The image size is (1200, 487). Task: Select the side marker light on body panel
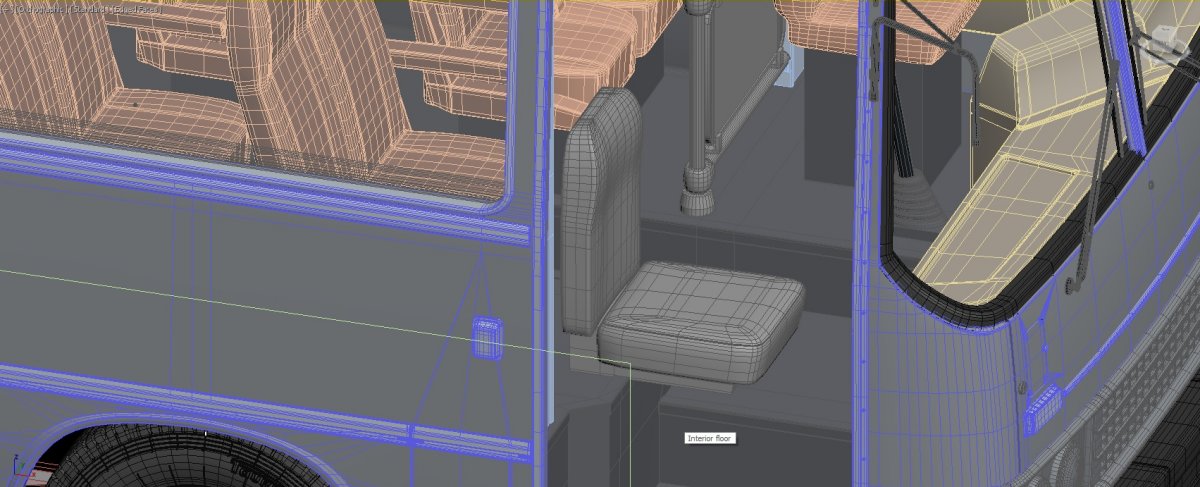point(486,337)
